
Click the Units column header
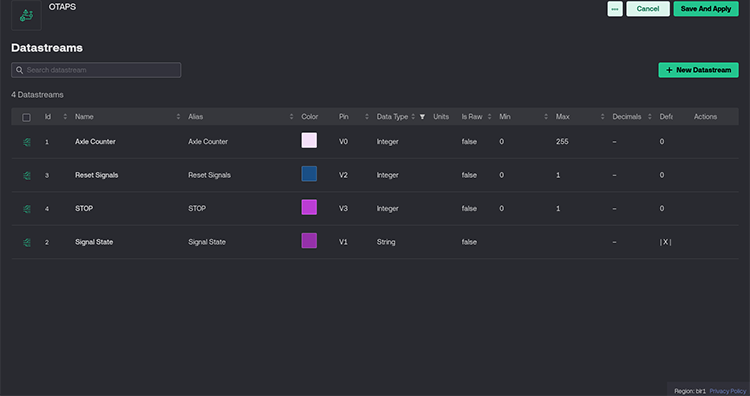click(x=441, y=117)
